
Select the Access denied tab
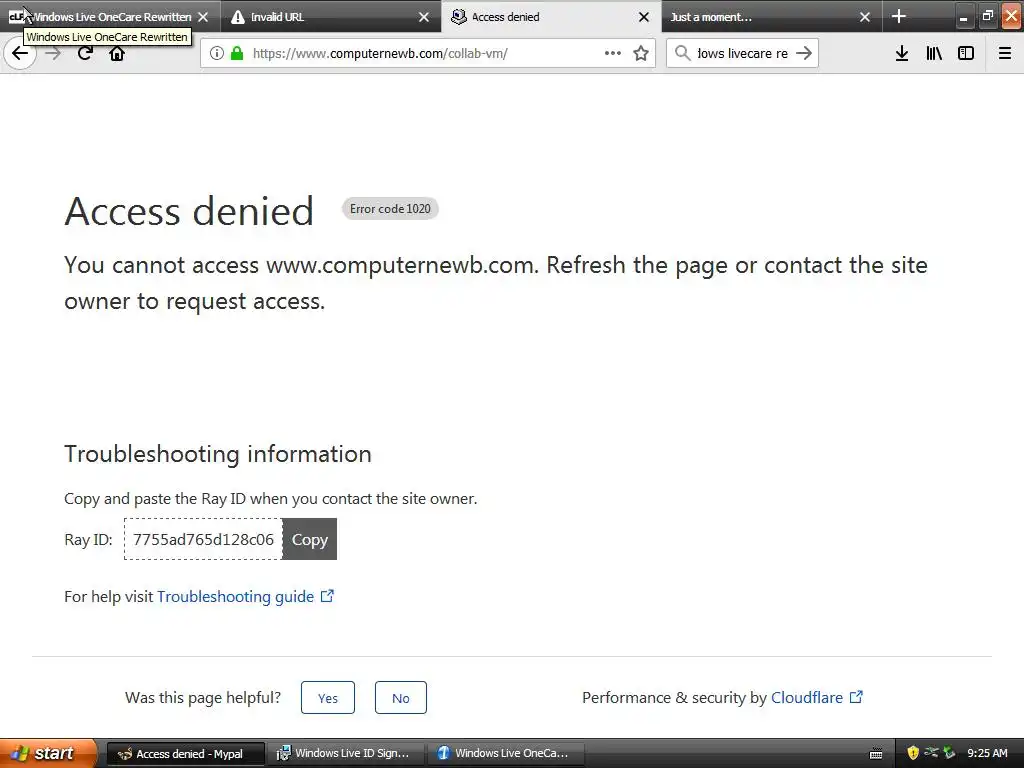tap(551, 17)
